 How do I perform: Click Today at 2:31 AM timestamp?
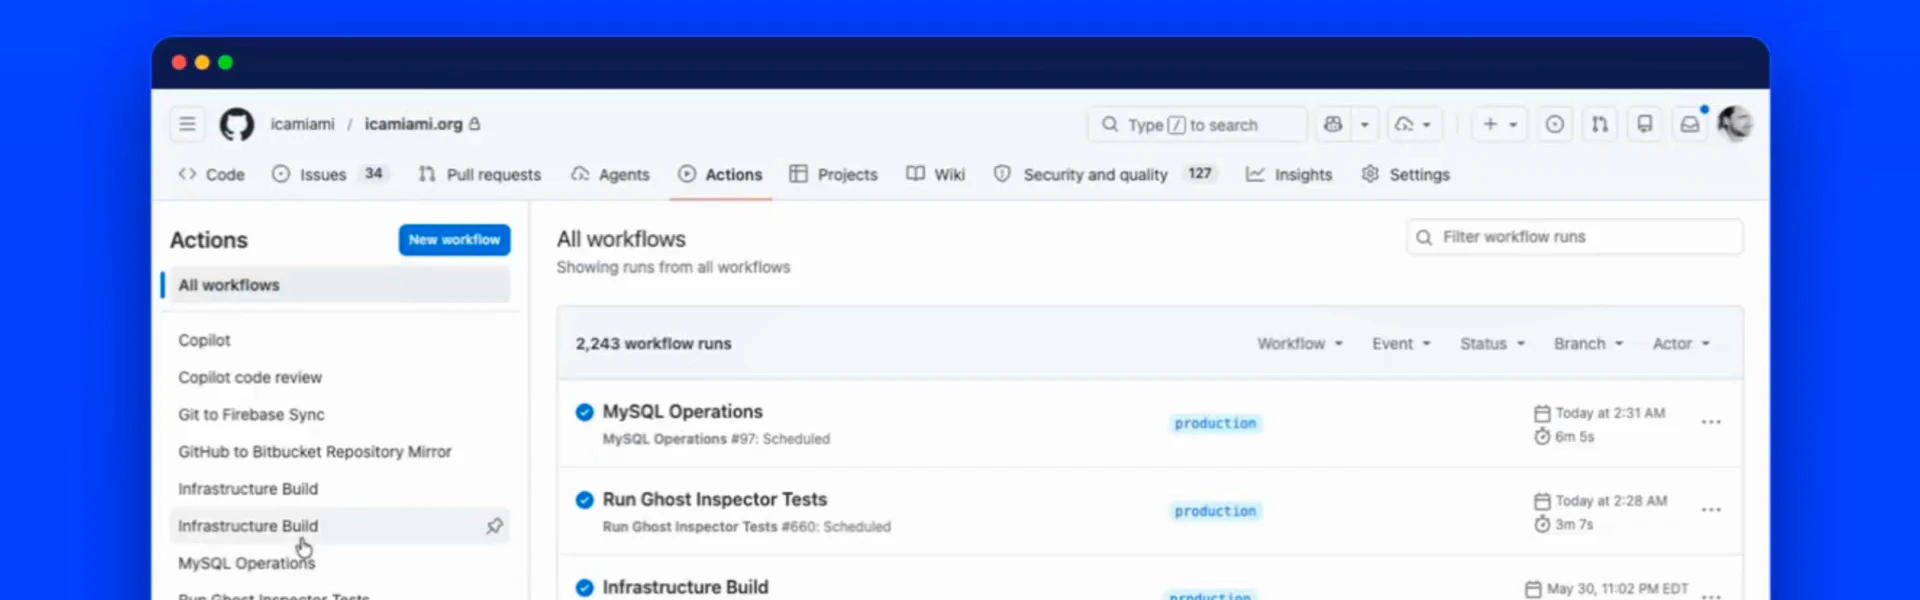1610,413
